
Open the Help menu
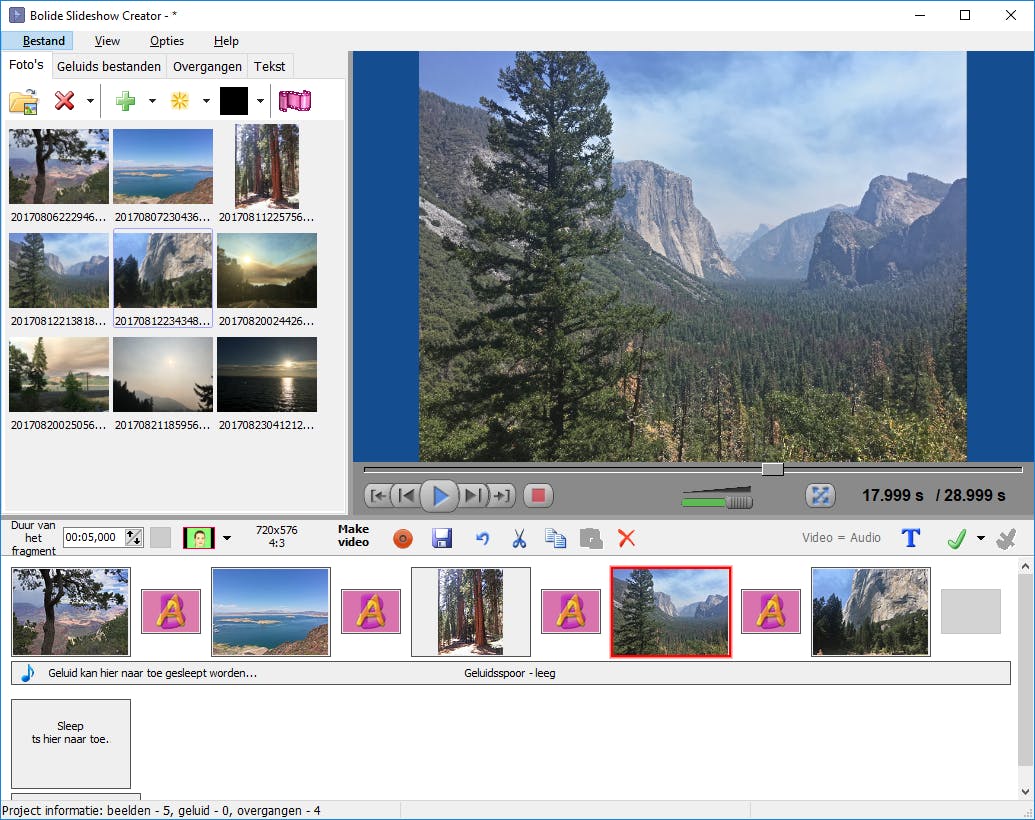point(226,41)
